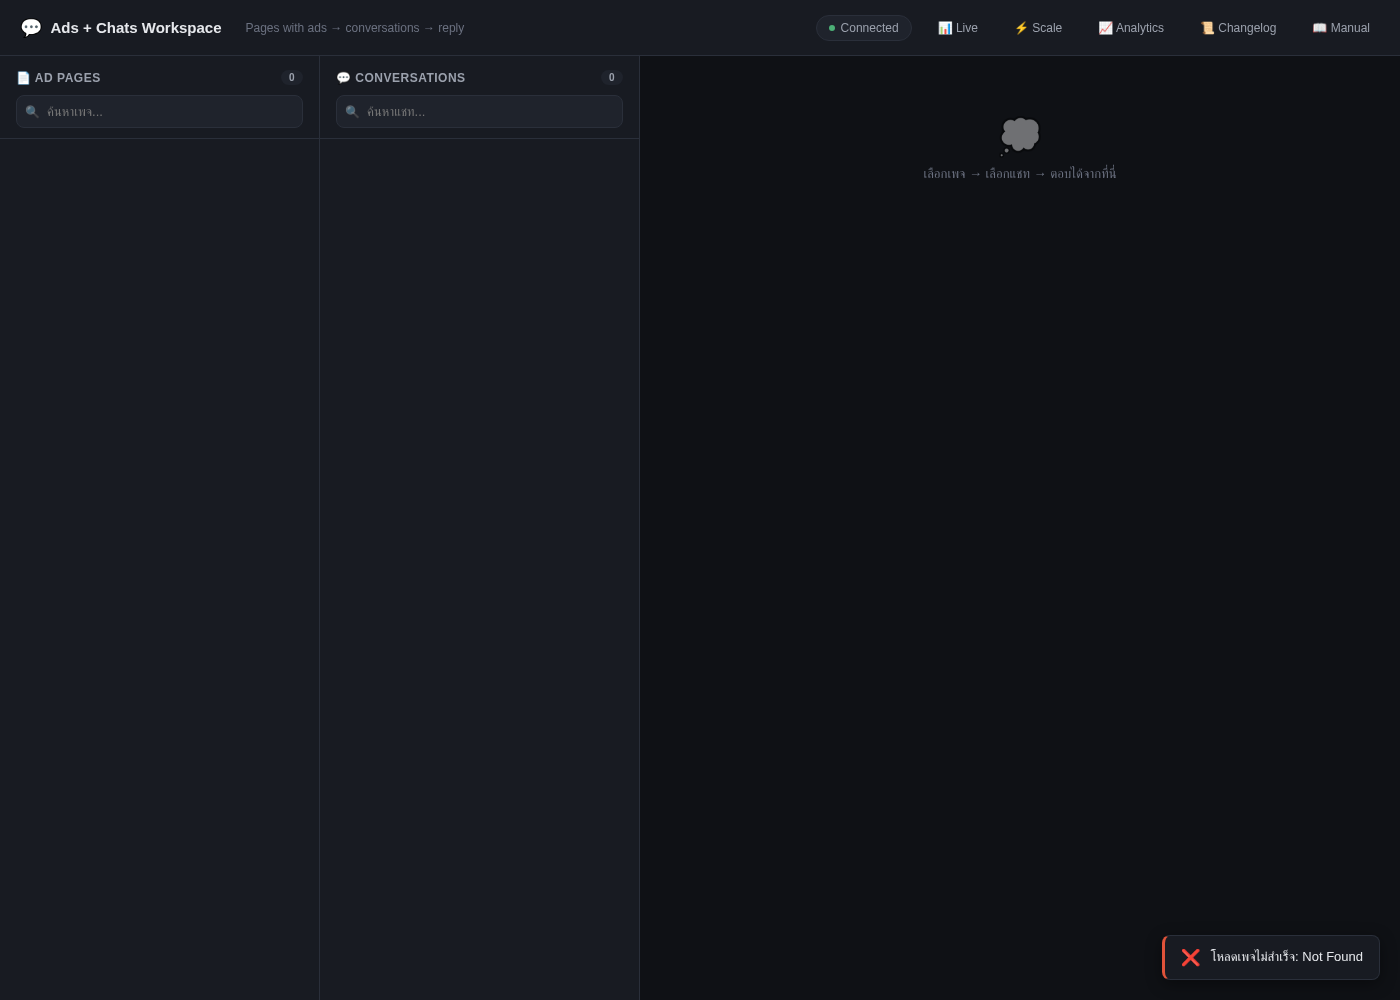Screen dimensions: 1400x1000
Task: Open the Live view
Action: 958,28
